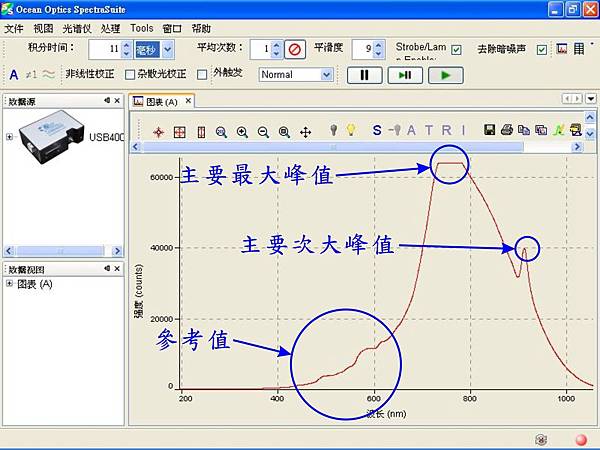Pause the spectrum acquisition
Image resolution: width=600 pixels, height=450 pixels.
coord(364,75)
